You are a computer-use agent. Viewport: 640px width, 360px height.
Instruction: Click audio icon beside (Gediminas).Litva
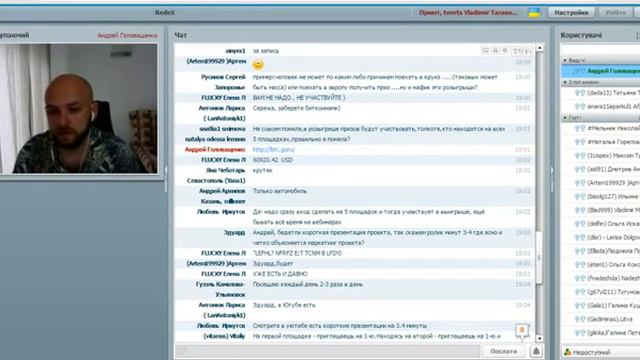coord(580,319)
